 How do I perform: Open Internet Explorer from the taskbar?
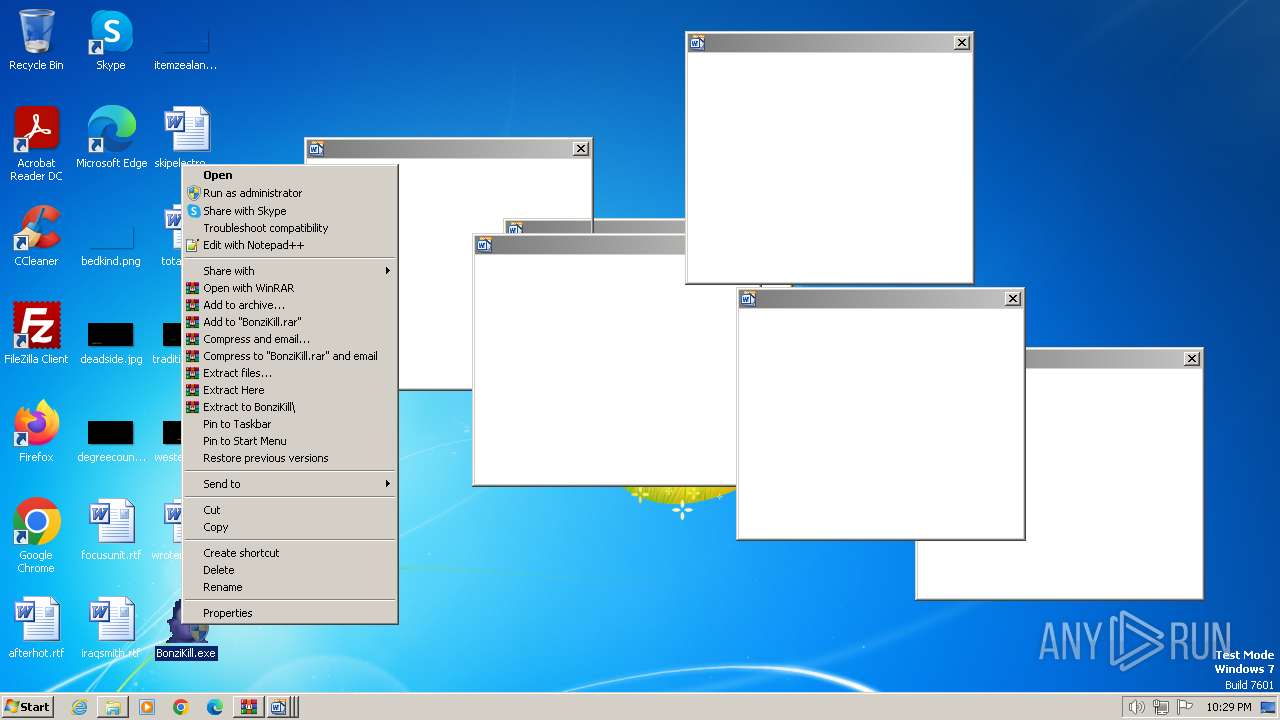point(79,707)
